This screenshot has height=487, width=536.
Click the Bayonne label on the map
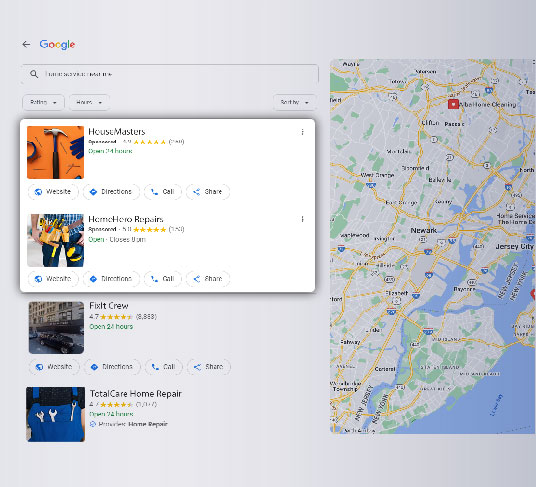pos(464,289)
